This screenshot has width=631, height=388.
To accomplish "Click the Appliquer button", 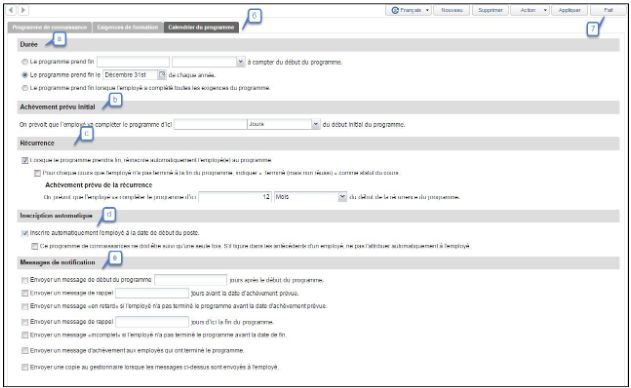I will 569,10.
